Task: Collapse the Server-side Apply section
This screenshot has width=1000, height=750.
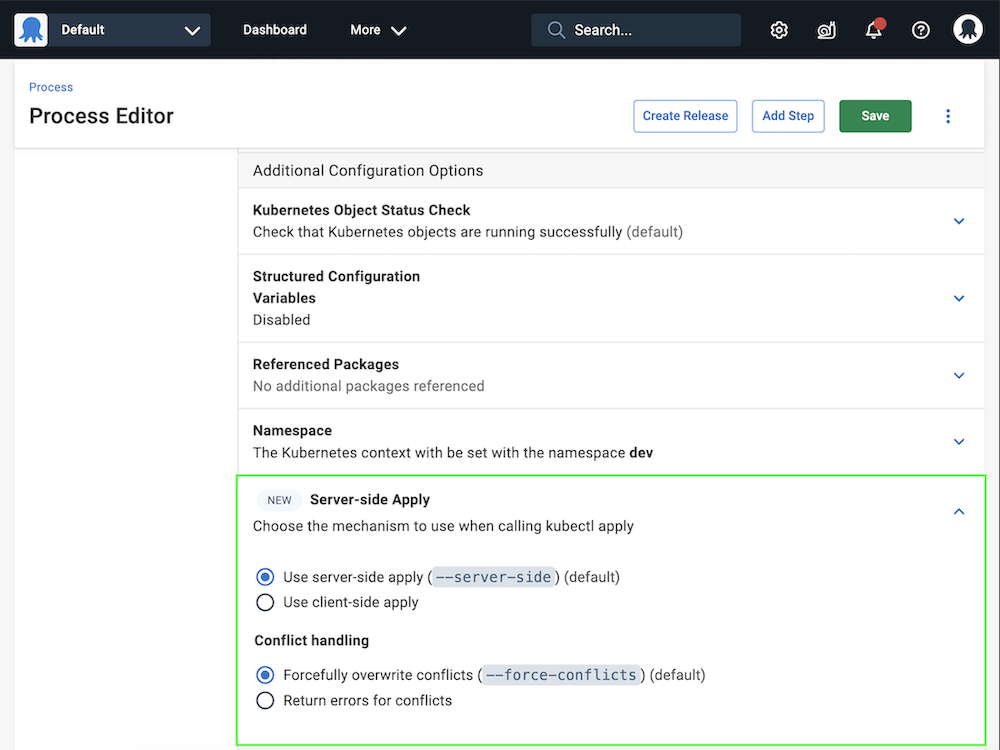Action: [x=959, y=511]
